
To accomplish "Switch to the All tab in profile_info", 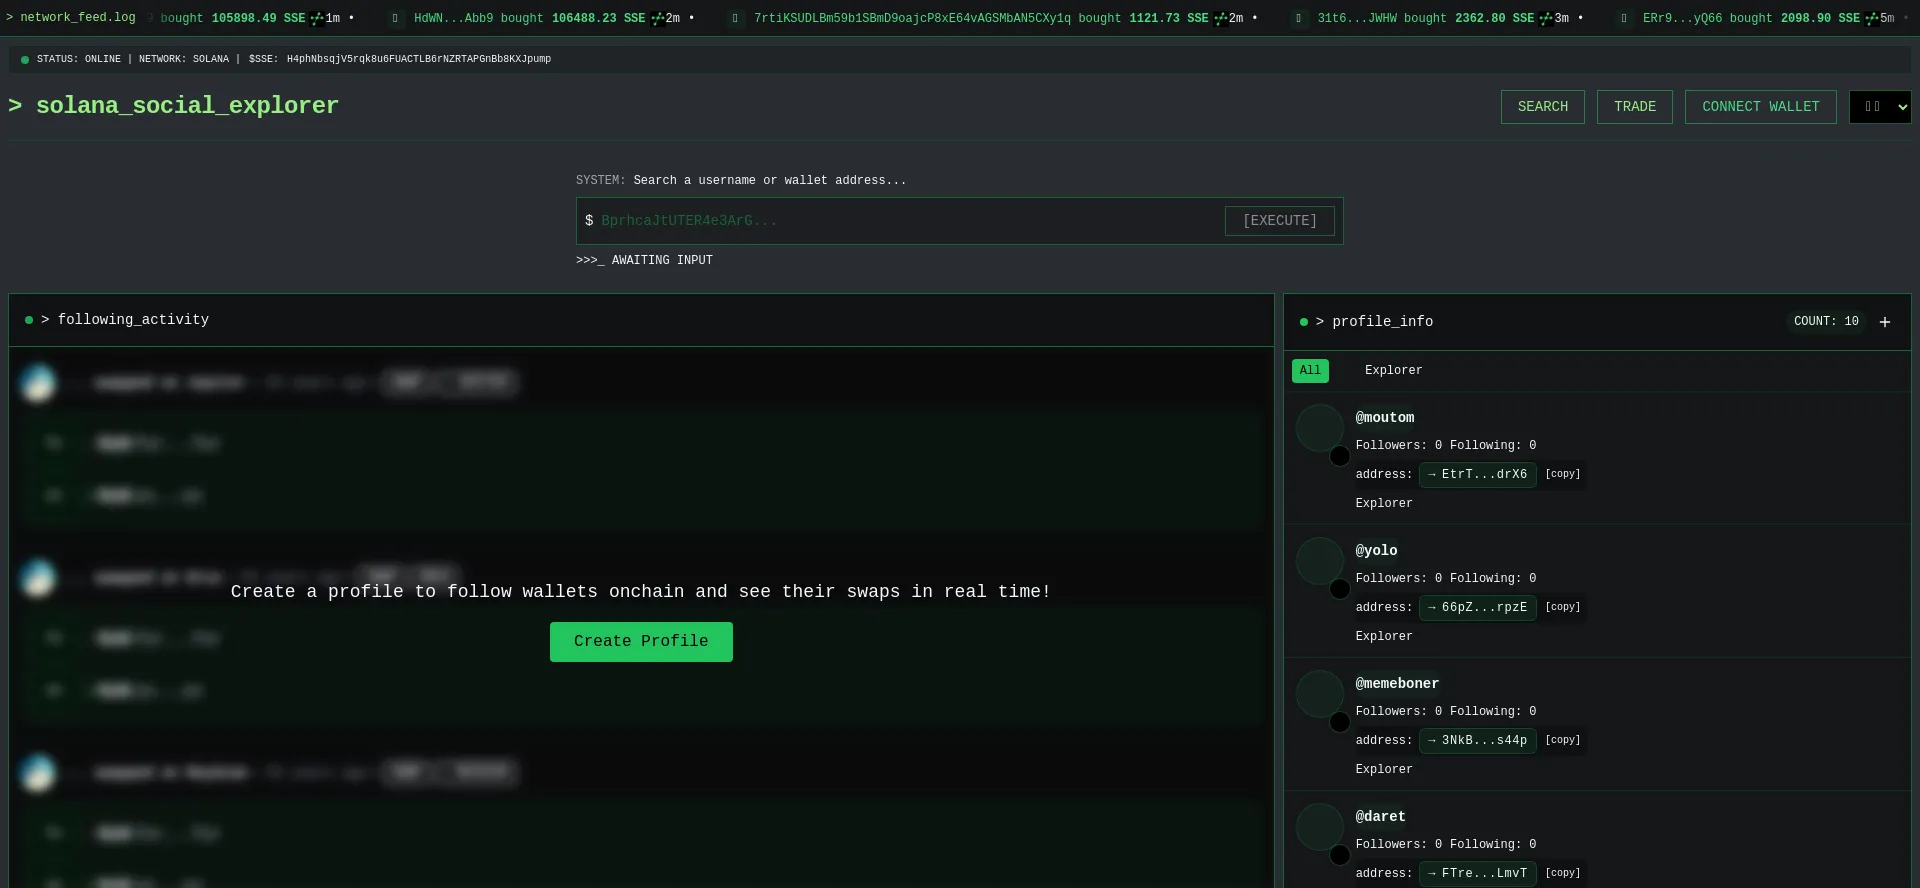I will (1310, 371).
